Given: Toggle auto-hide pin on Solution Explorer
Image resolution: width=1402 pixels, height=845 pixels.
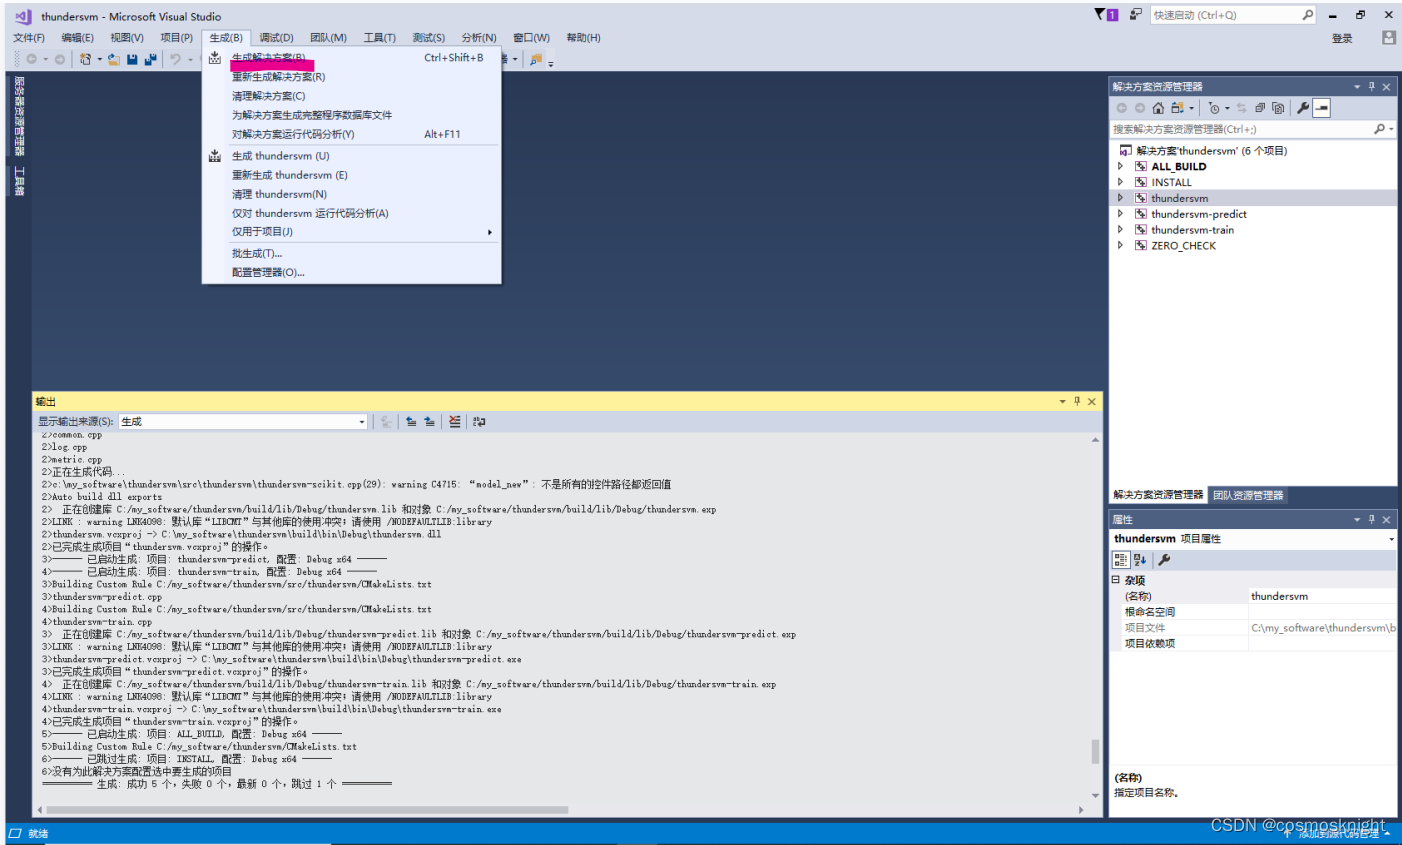Looking at the screenshot, I should (1371, 86).
